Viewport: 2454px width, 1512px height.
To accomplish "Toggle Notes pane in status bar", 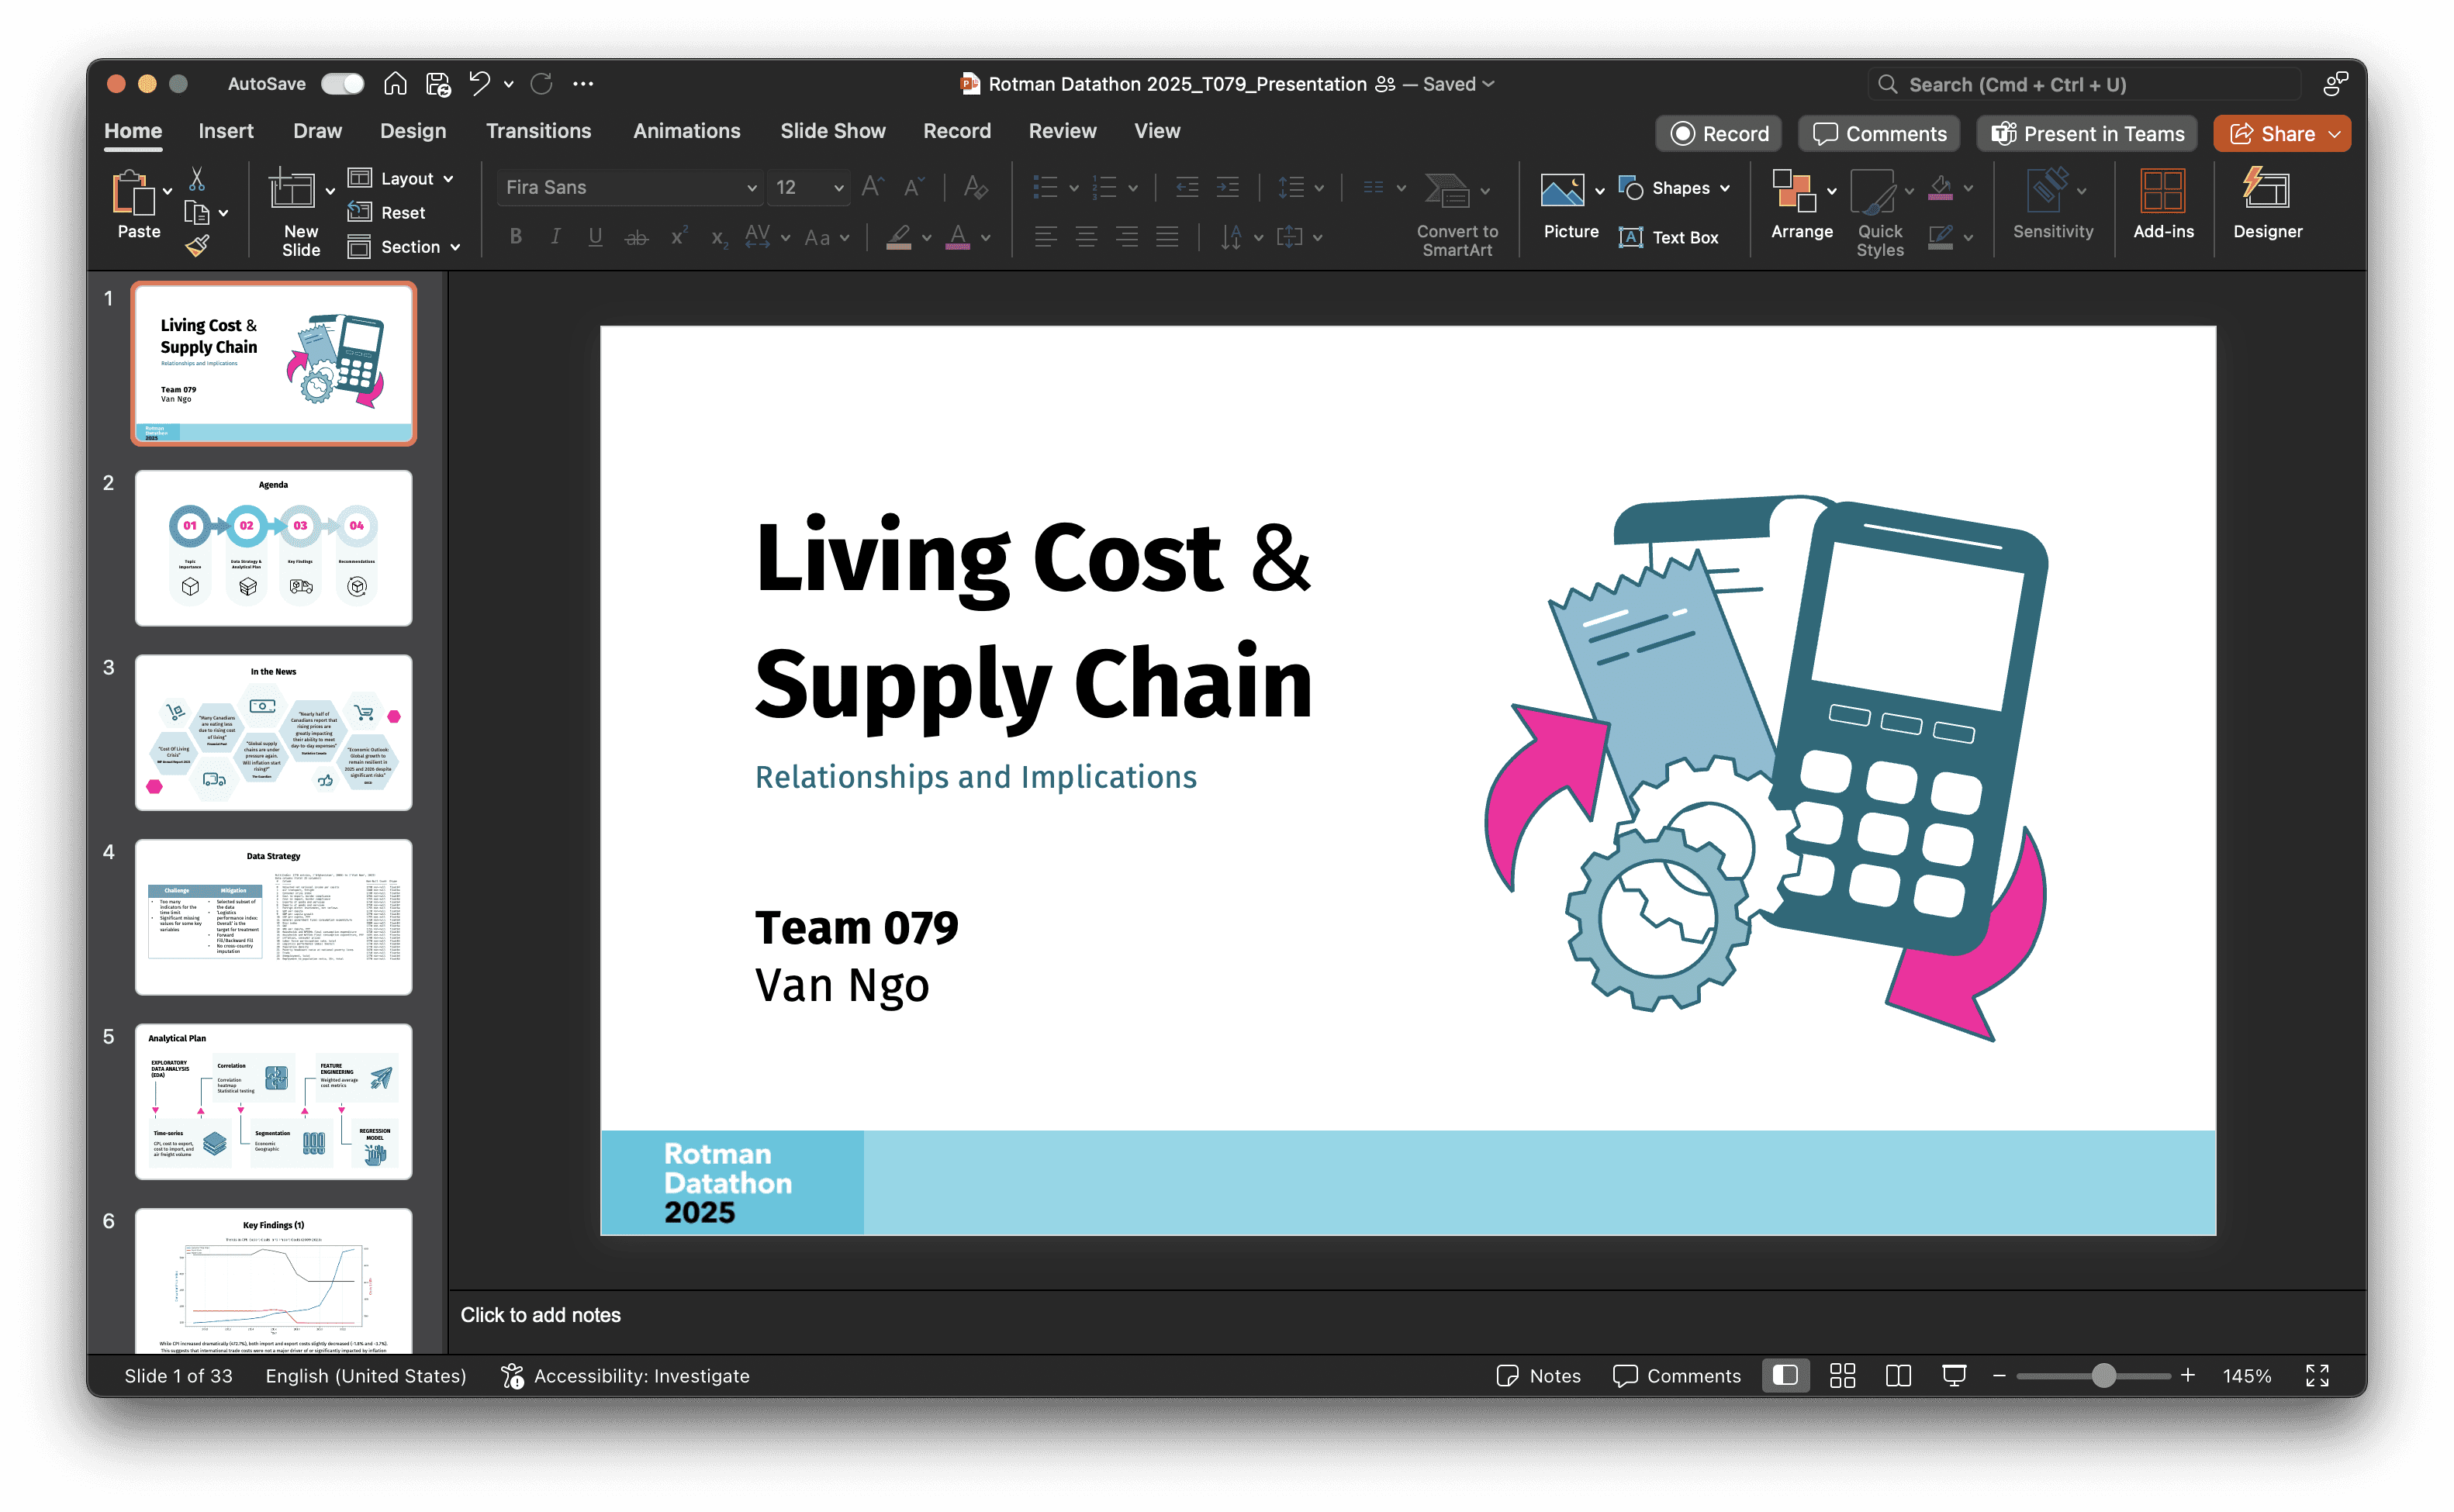I will [x=1539, y=1376].
